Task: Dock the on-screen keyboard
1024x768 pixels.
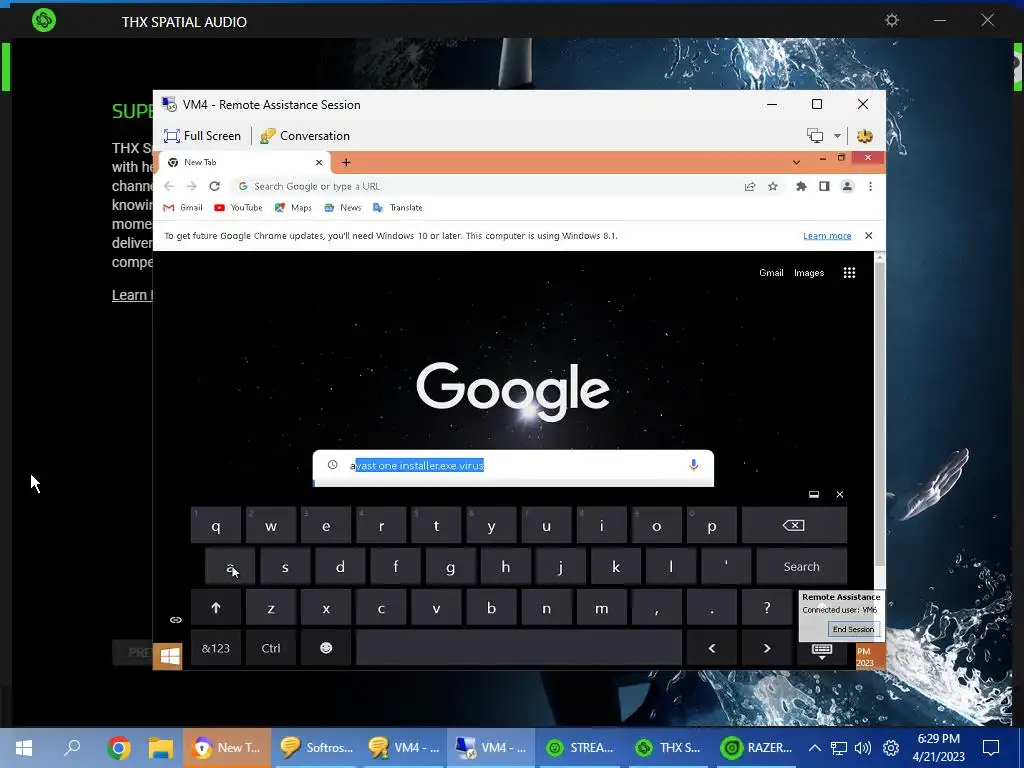Action: [814, 494]
